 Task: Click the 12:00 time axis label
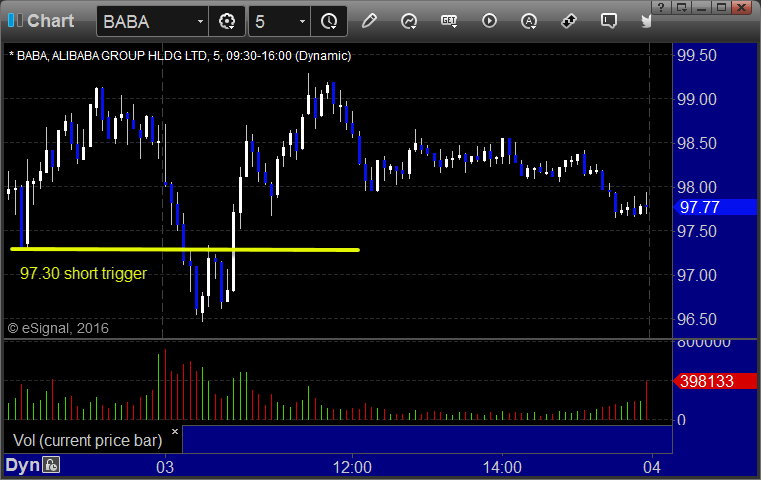[x=352, y=467]
